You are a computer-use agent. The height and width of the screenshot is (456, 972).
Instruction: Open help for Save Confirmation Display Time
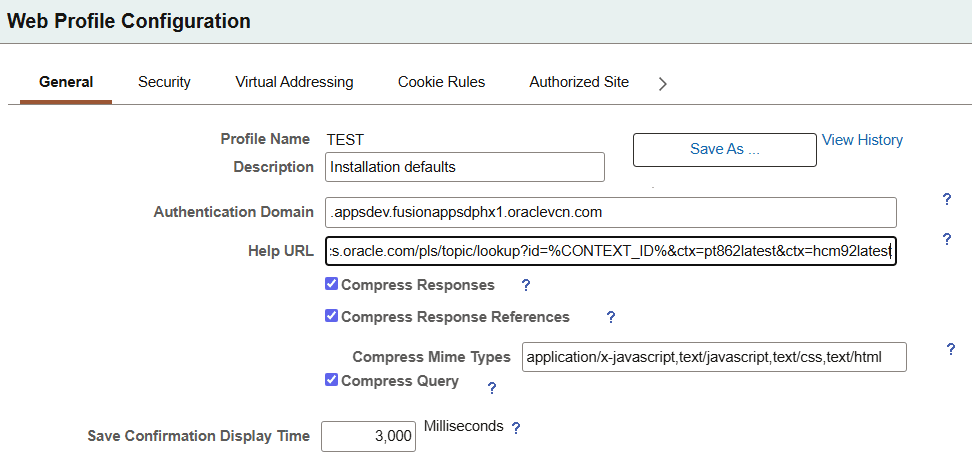point(515,428)
